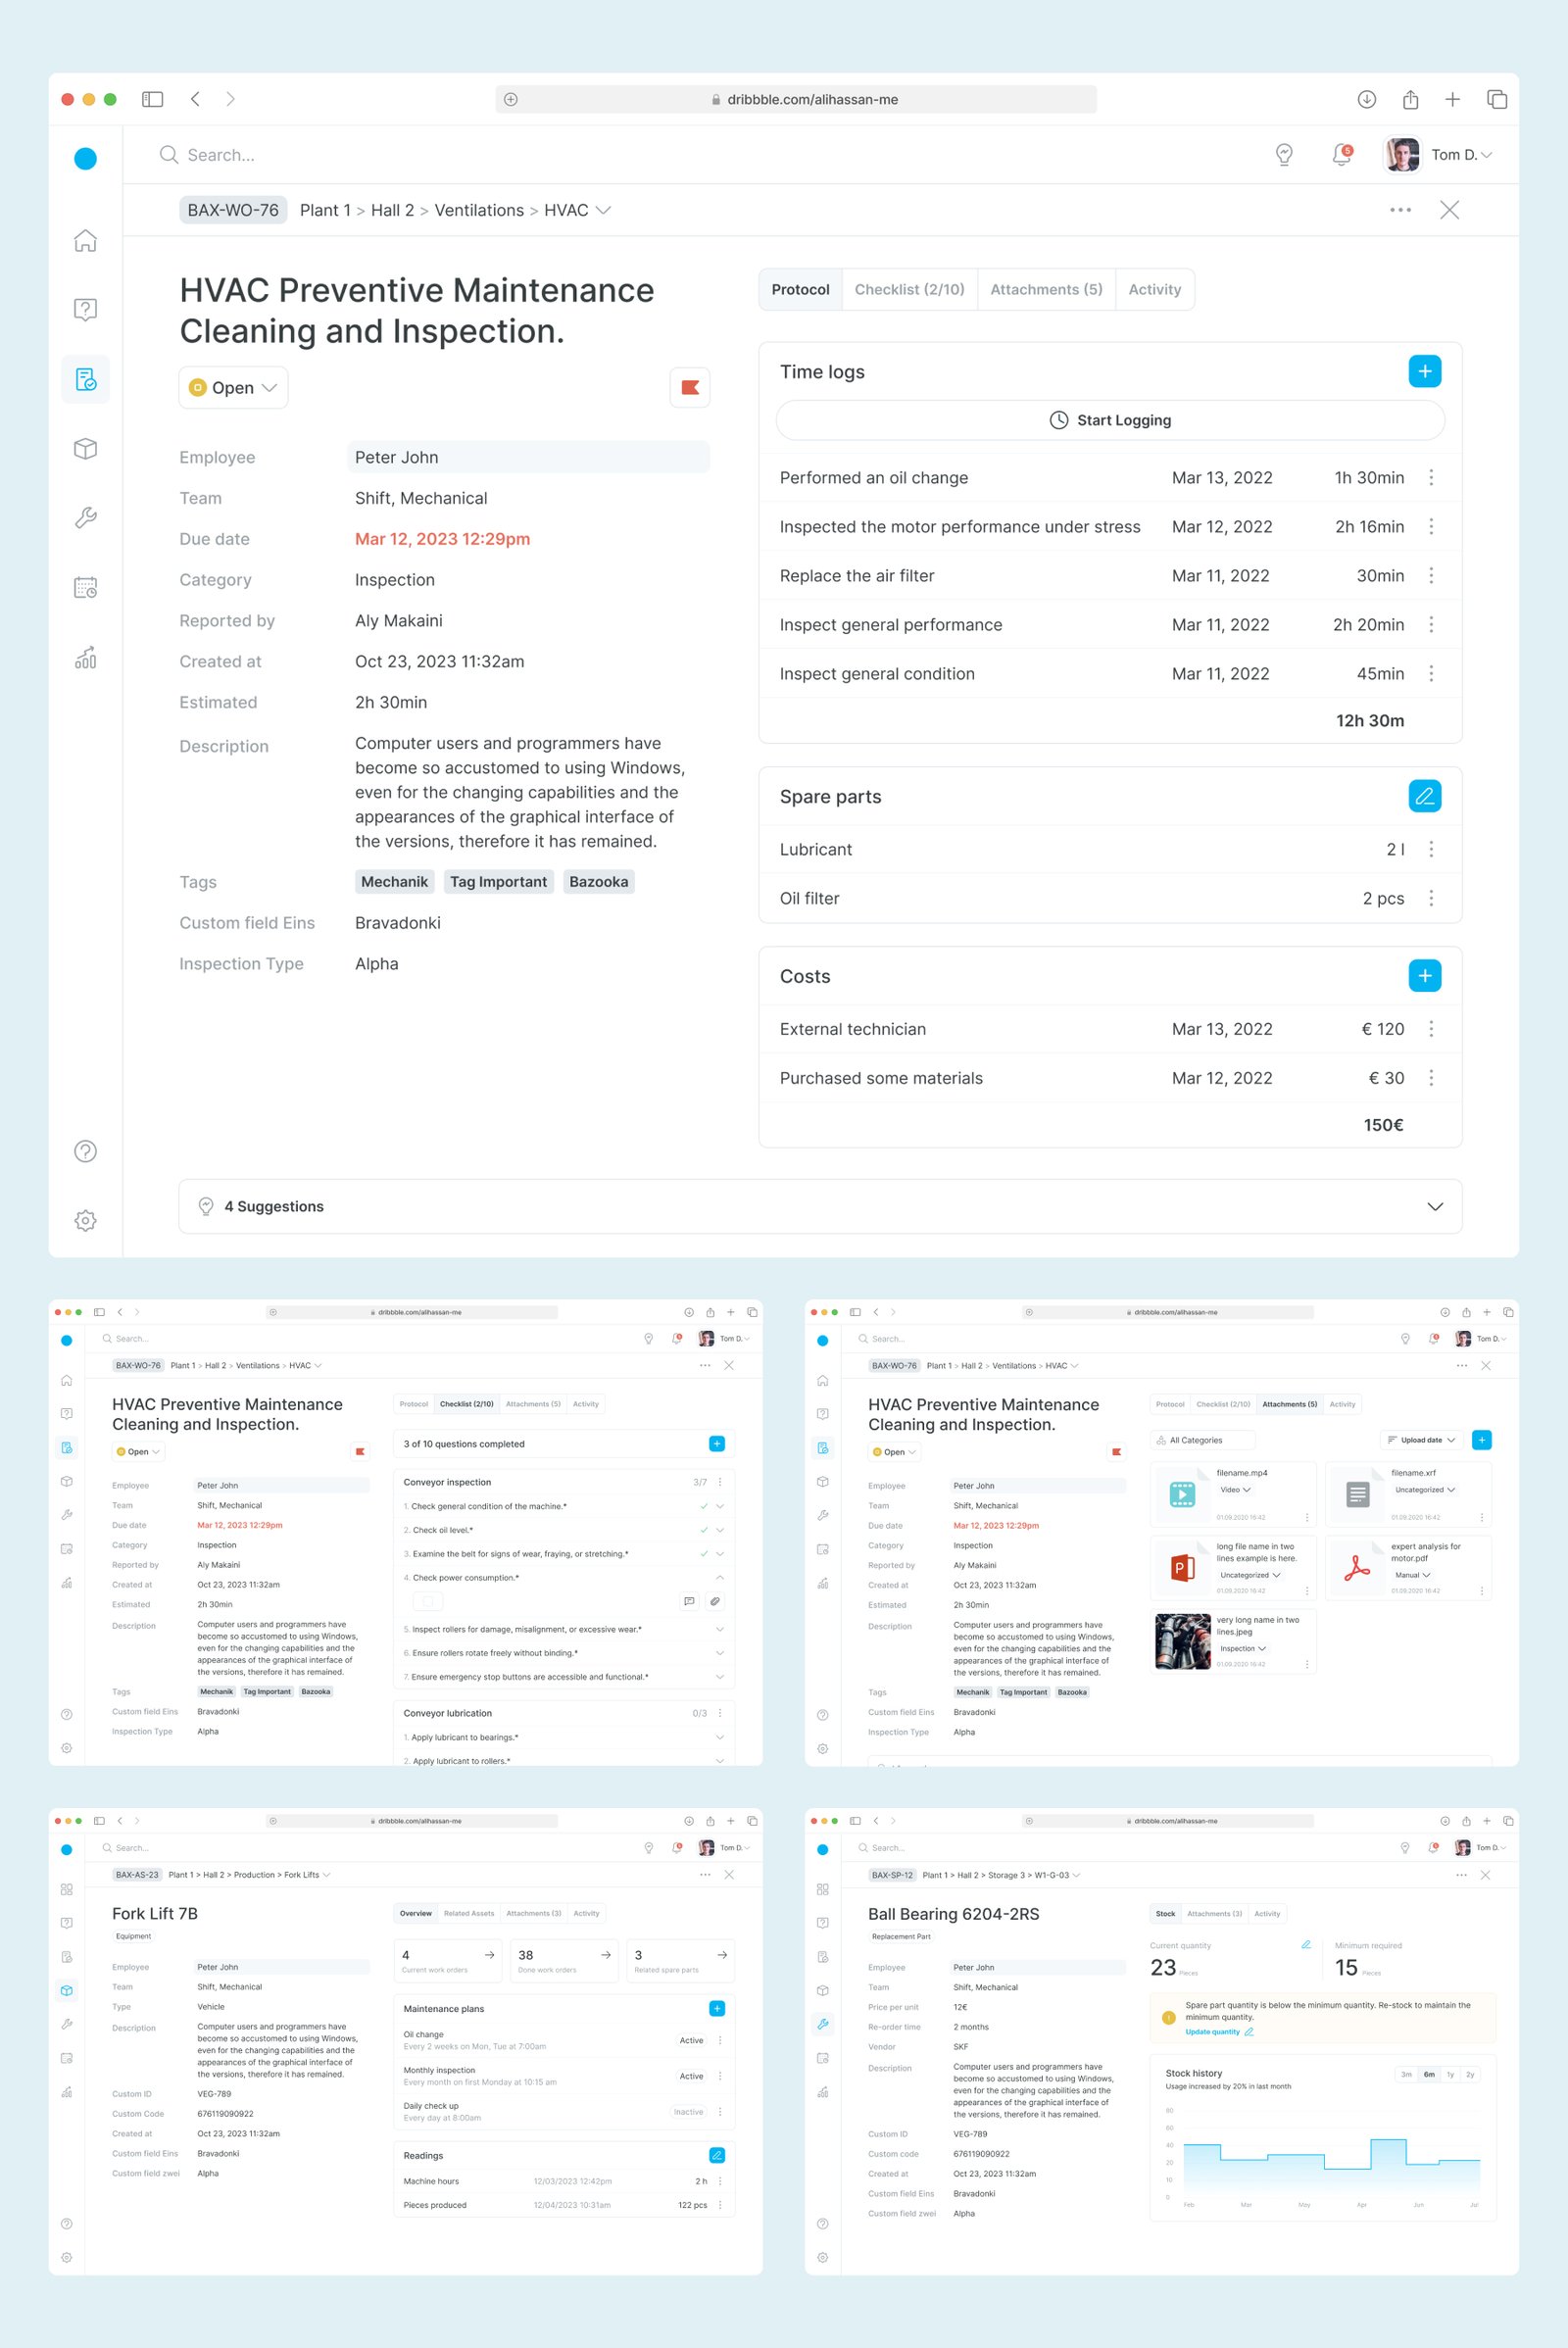
Task: Click Update quantity link in Ball Bearing window
Action: pos(1218,2032)
